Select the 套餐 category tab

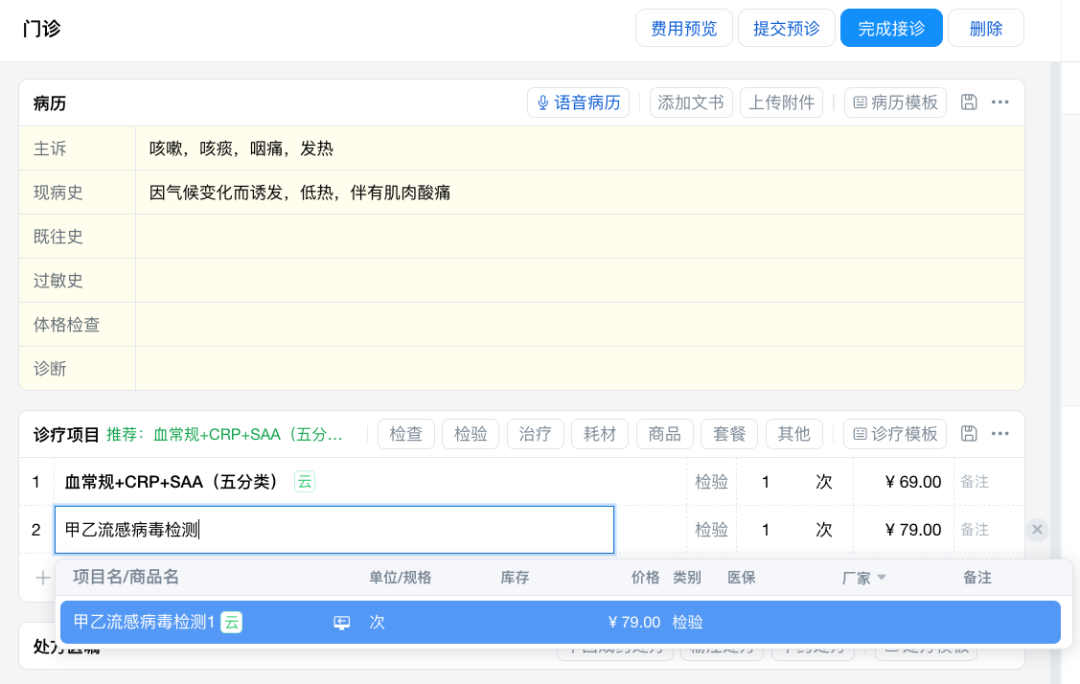coord(729,433)
